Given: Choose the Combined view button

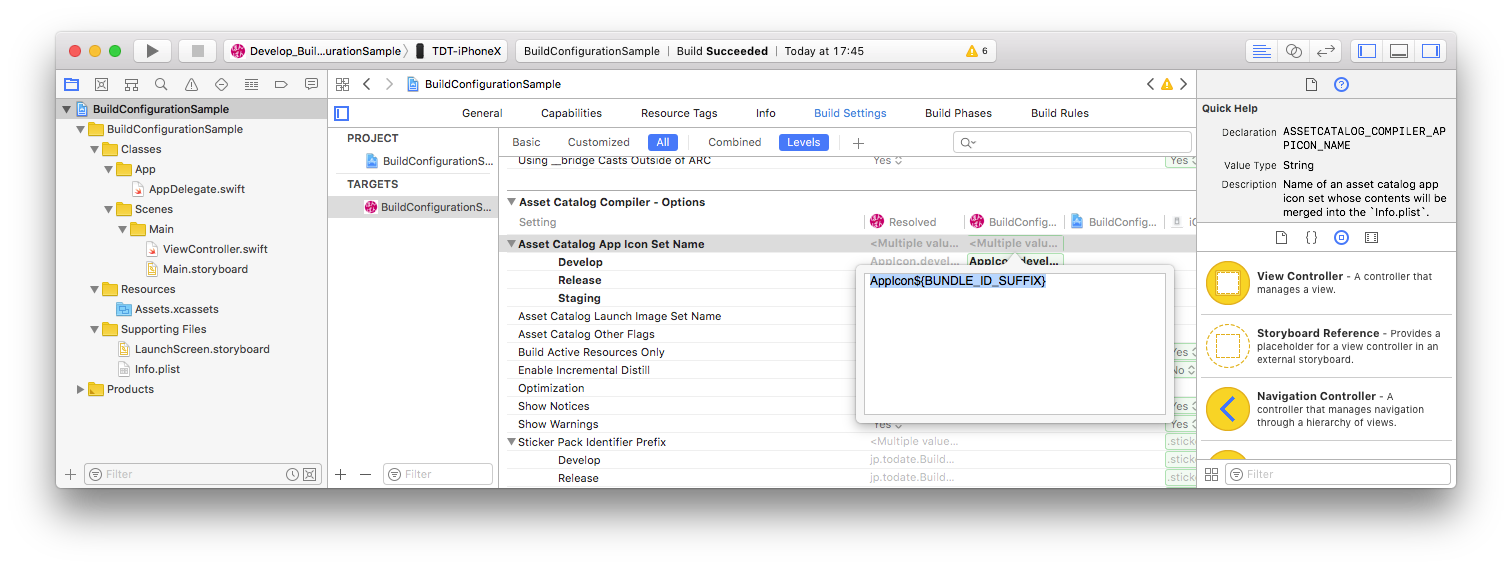Looking at the screenshot, I should [x=734, y=142].
